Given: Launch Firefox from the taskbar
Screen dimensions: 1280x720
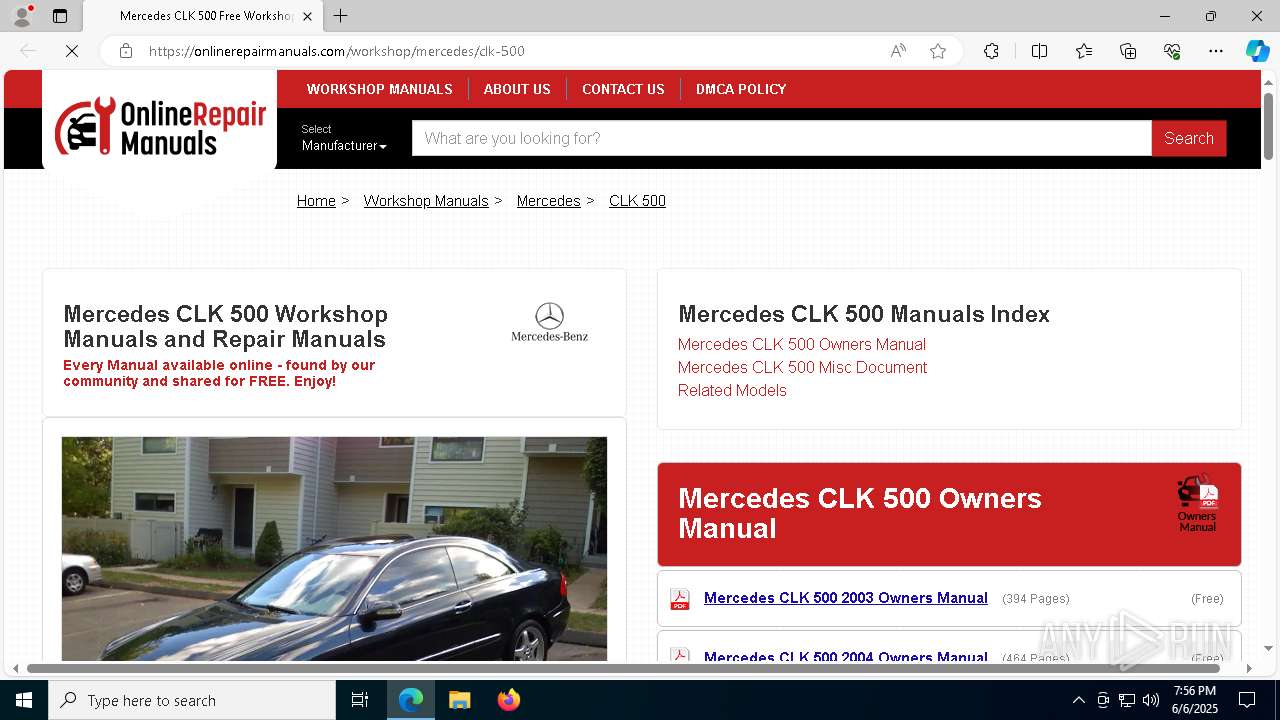Looking at the screenshot, I should tap(508, 700).
